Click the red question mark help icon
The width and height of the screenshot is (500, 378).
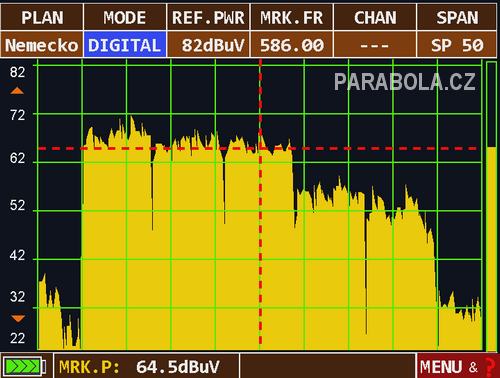tap(489, 367)
